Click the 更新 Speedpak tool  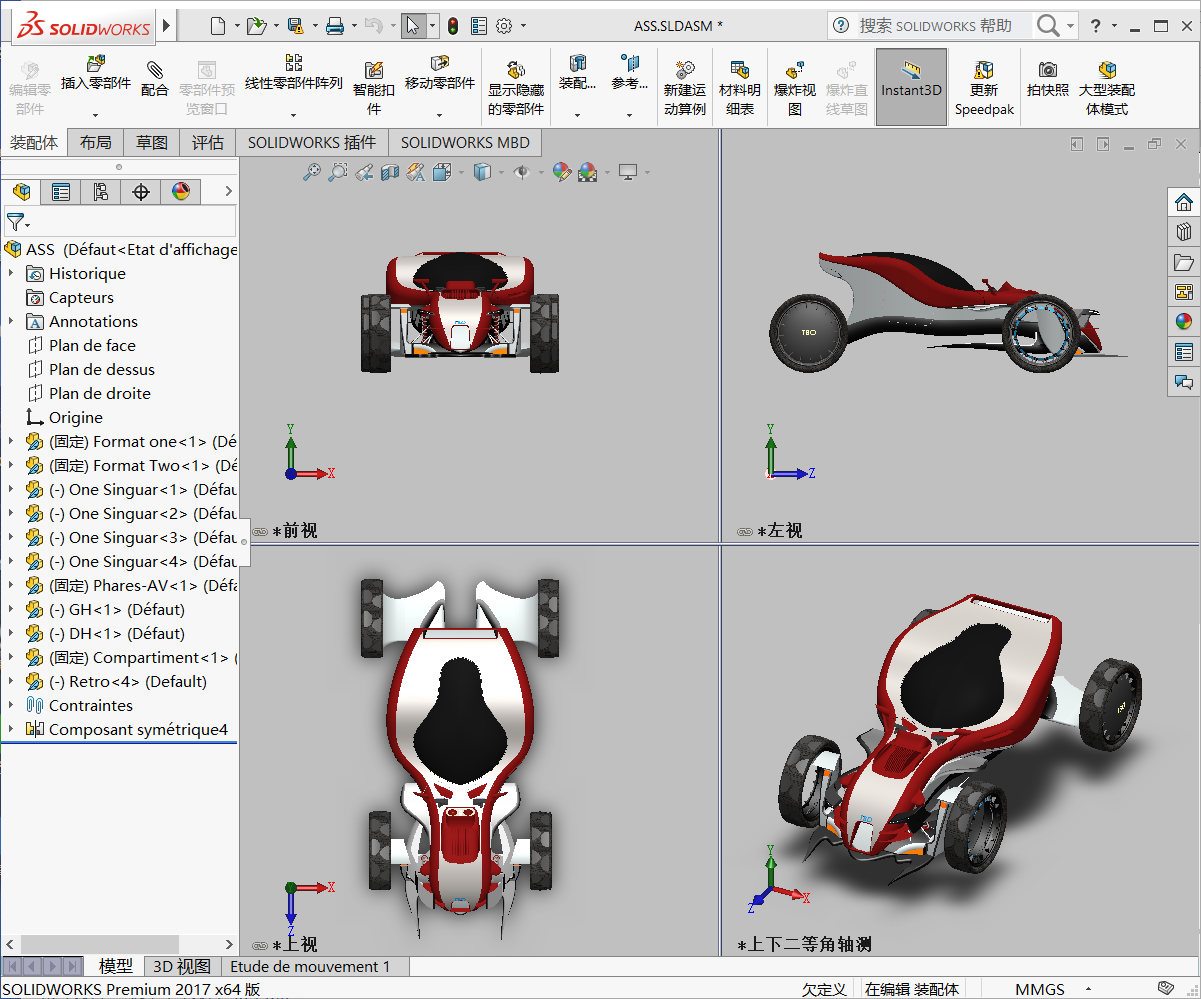[984, 88]
